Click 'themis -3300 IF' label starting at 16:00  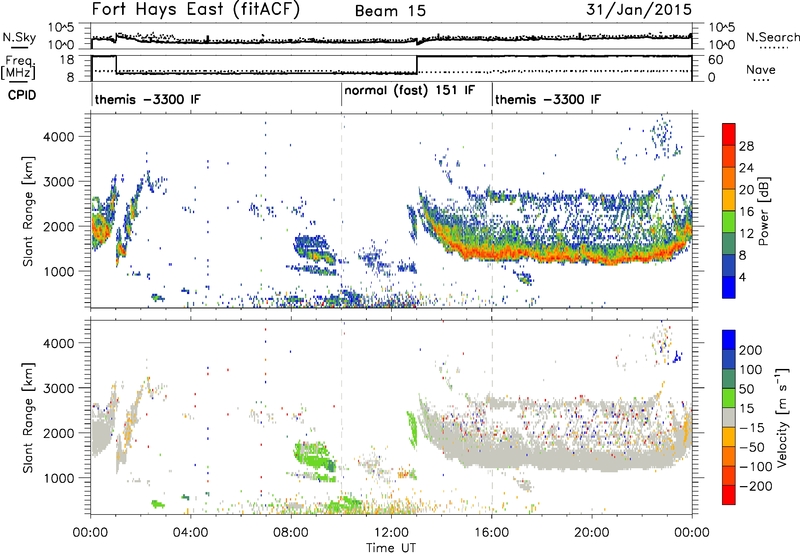(x=548, y=99)
